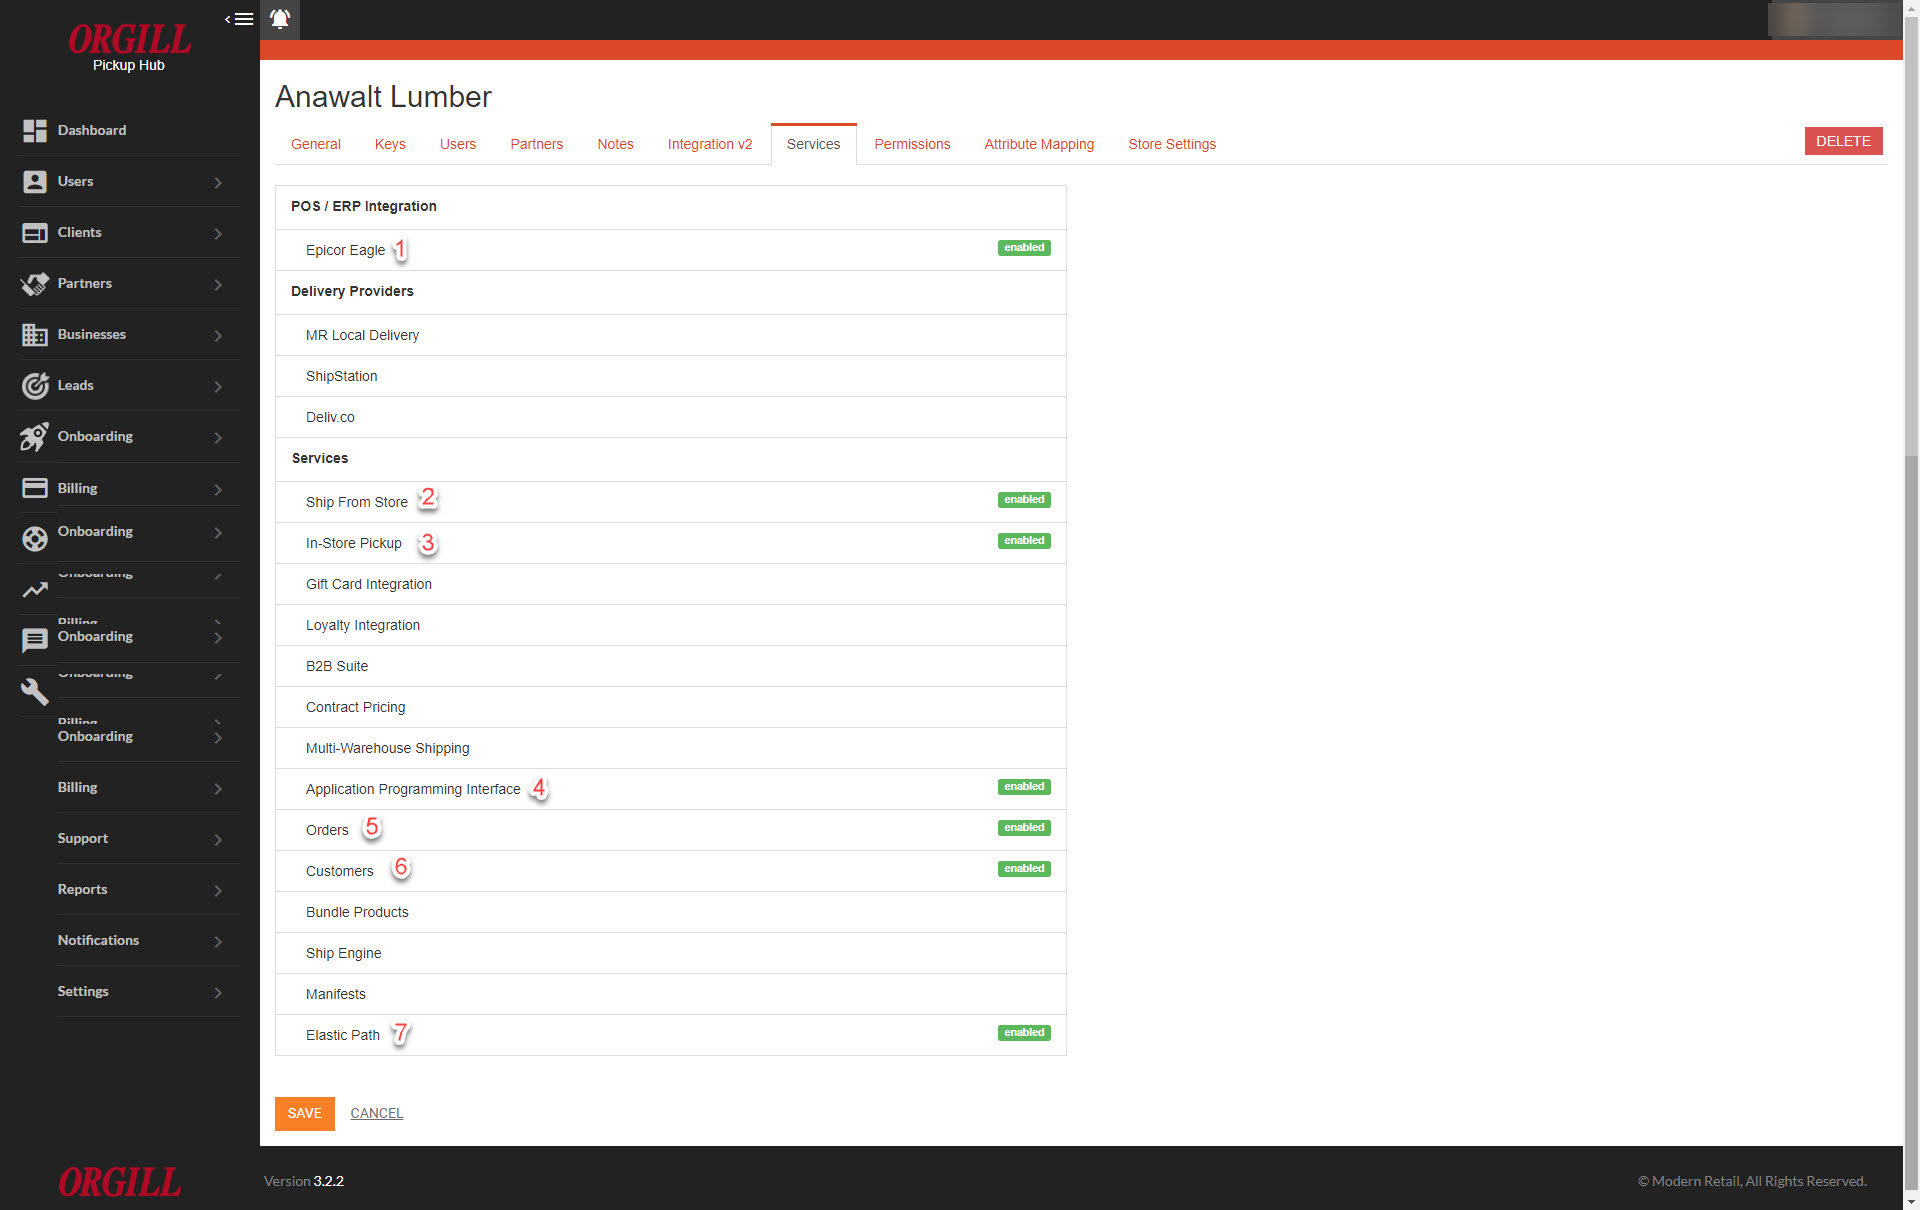Select the Ship Engine row
This screenshot has width=1920, height=1210.
[x=671, y=953]
